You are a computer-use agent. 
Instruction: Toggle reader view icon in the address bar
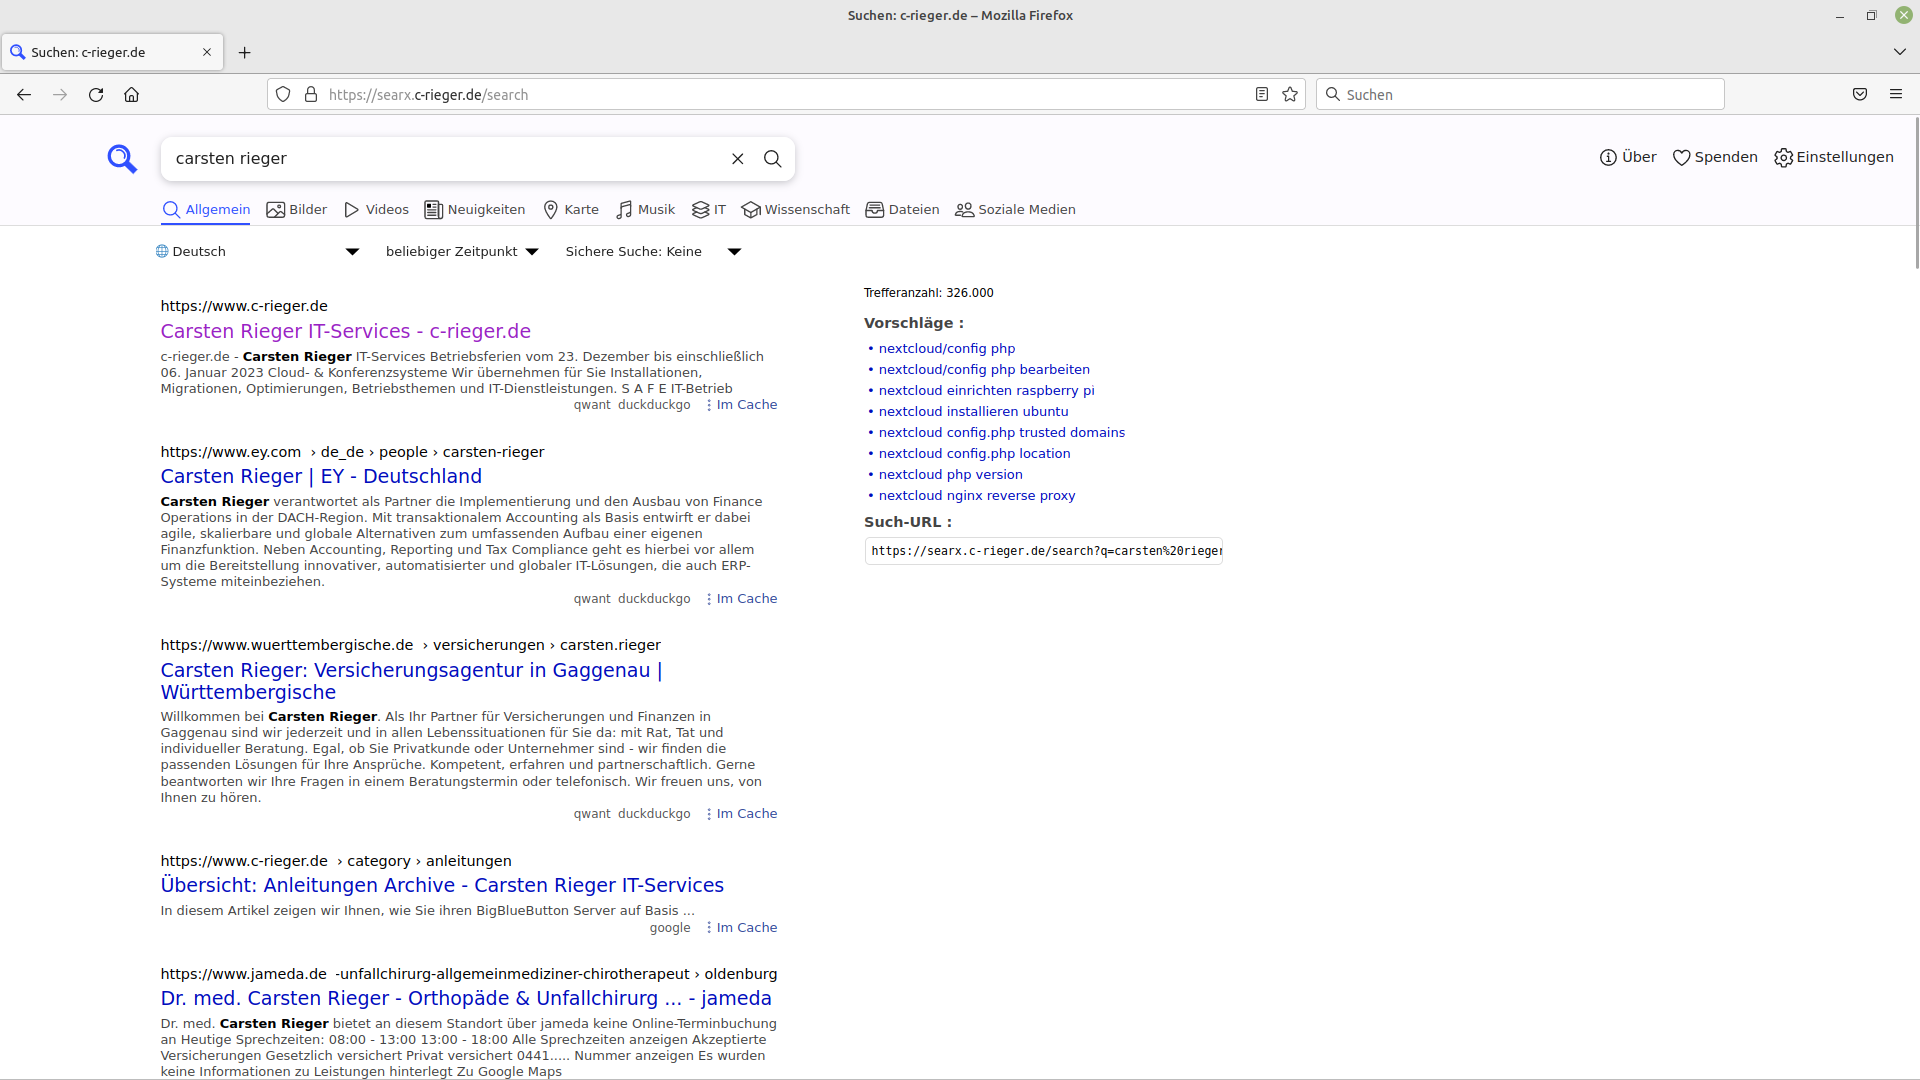point(1262,94)
